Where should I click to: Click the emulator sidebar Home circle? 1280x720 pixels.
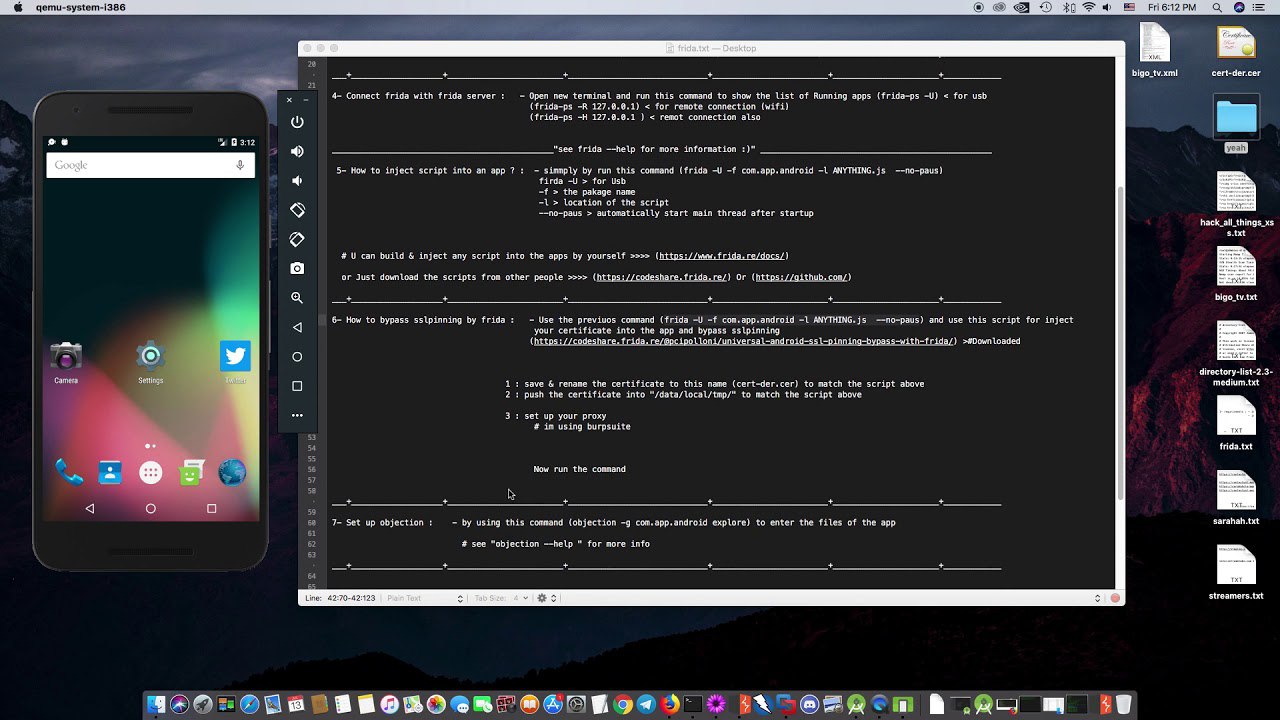pos(297,356)
